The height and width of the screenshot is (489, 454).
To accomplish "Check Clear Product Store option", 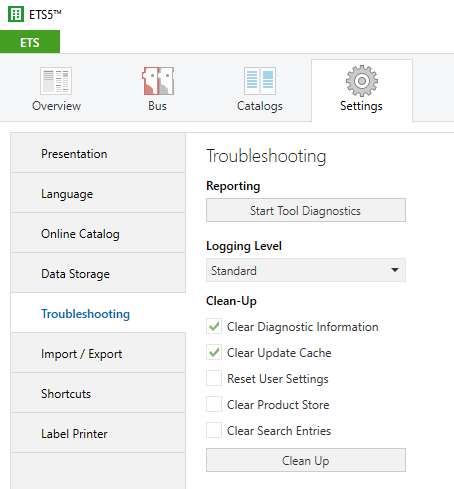I will [x=214, y=404].
